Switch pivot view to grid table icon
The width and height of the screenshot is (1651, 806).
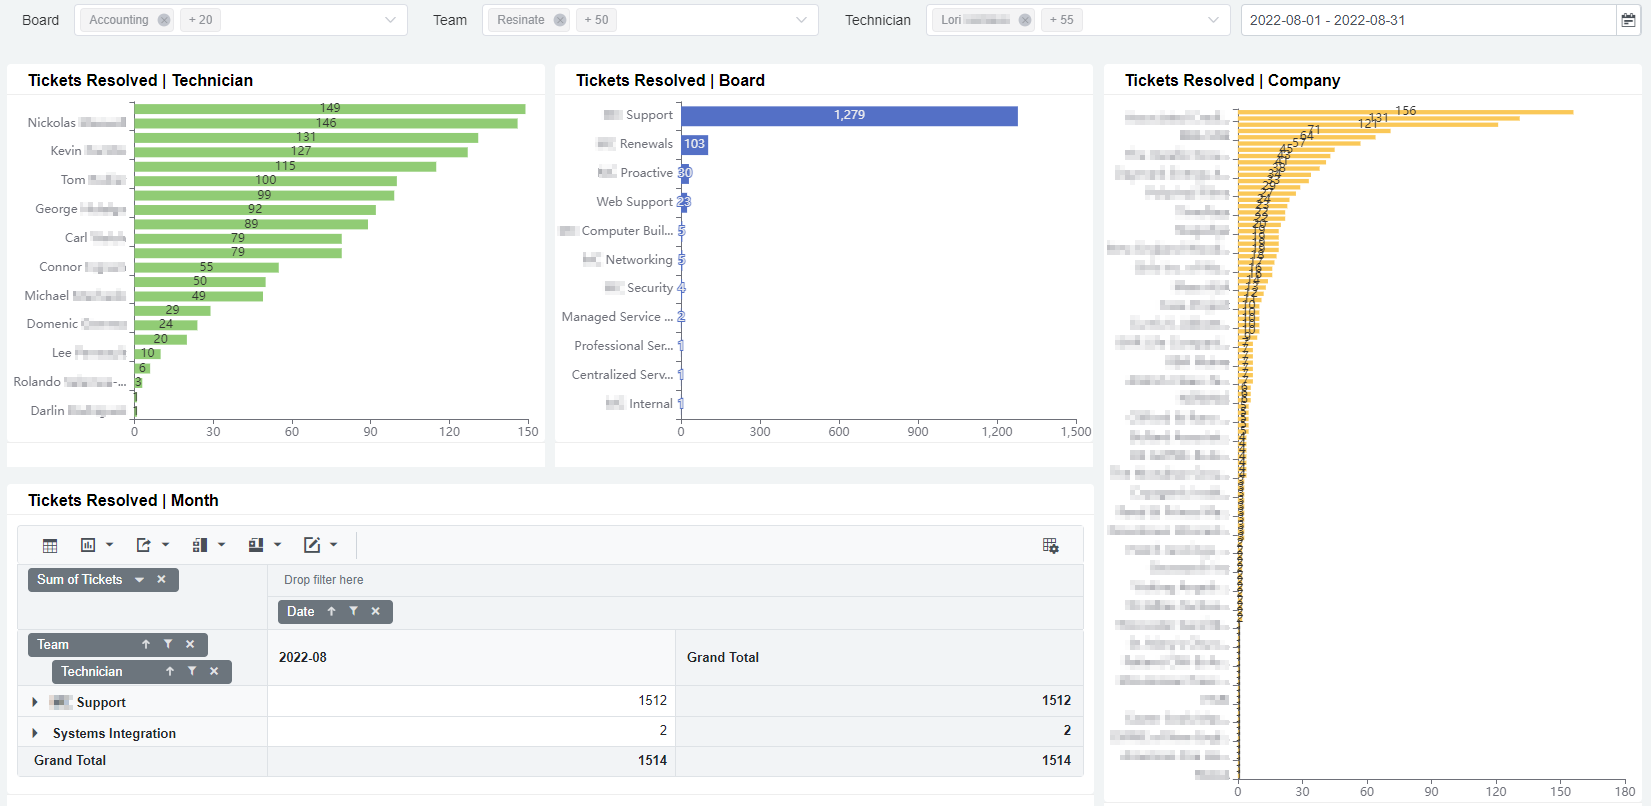(x=50, y=545)
